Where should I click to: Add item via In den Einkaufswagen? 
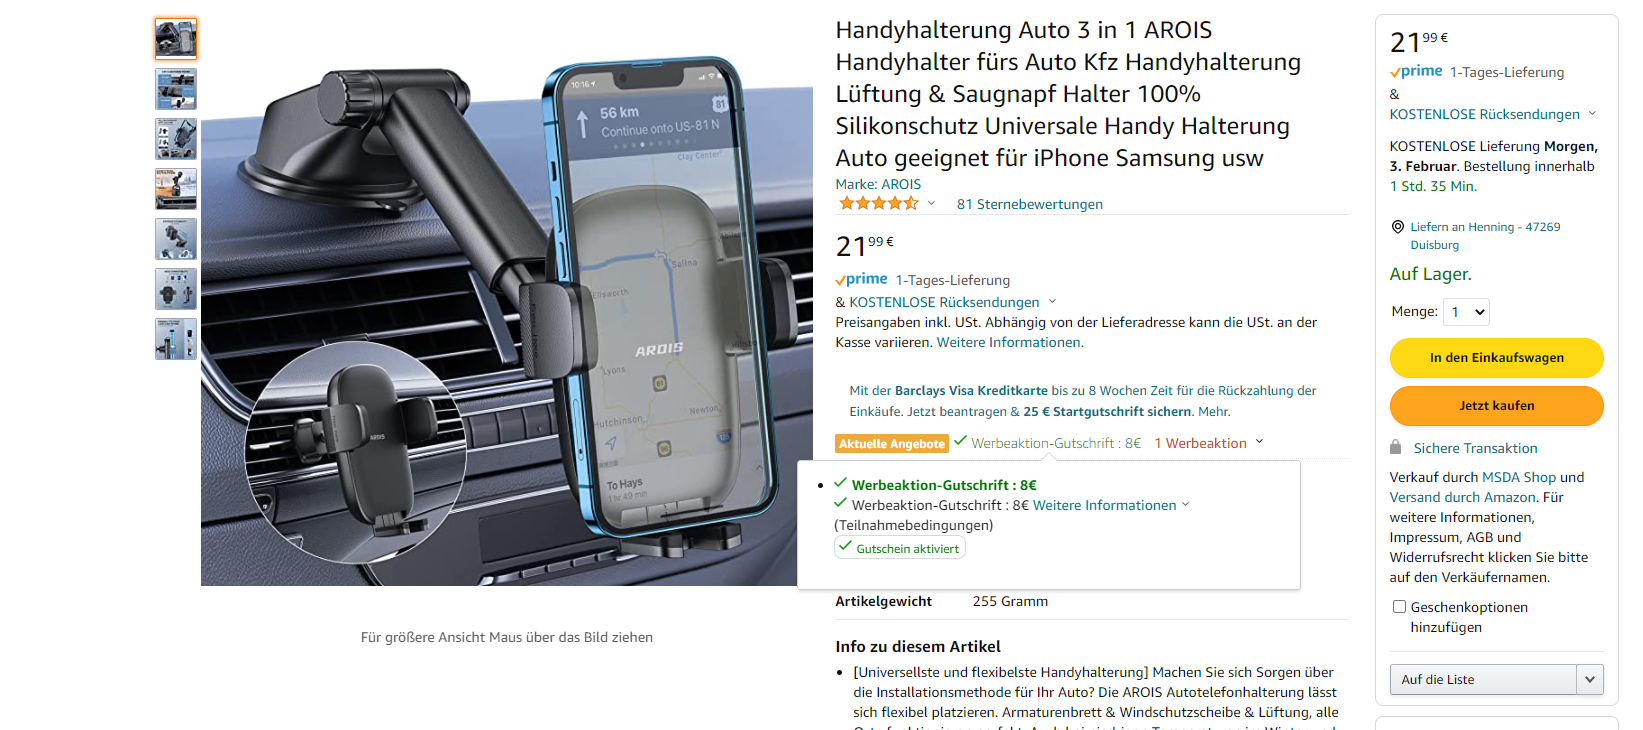pos(1496,358)
